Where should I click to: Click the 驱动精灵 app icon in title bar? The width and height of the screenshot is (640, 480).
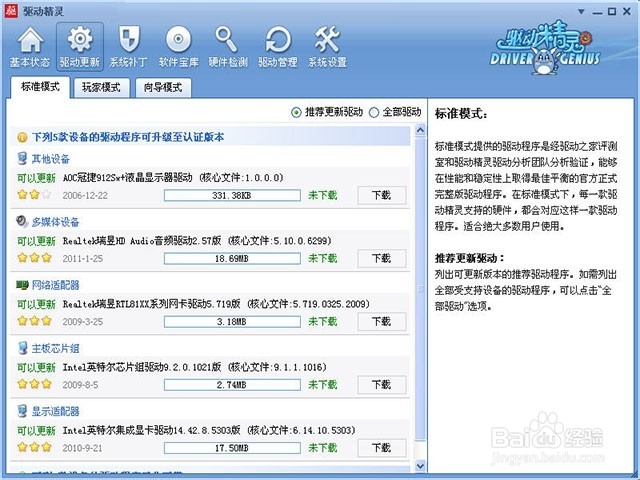(11, 11)
